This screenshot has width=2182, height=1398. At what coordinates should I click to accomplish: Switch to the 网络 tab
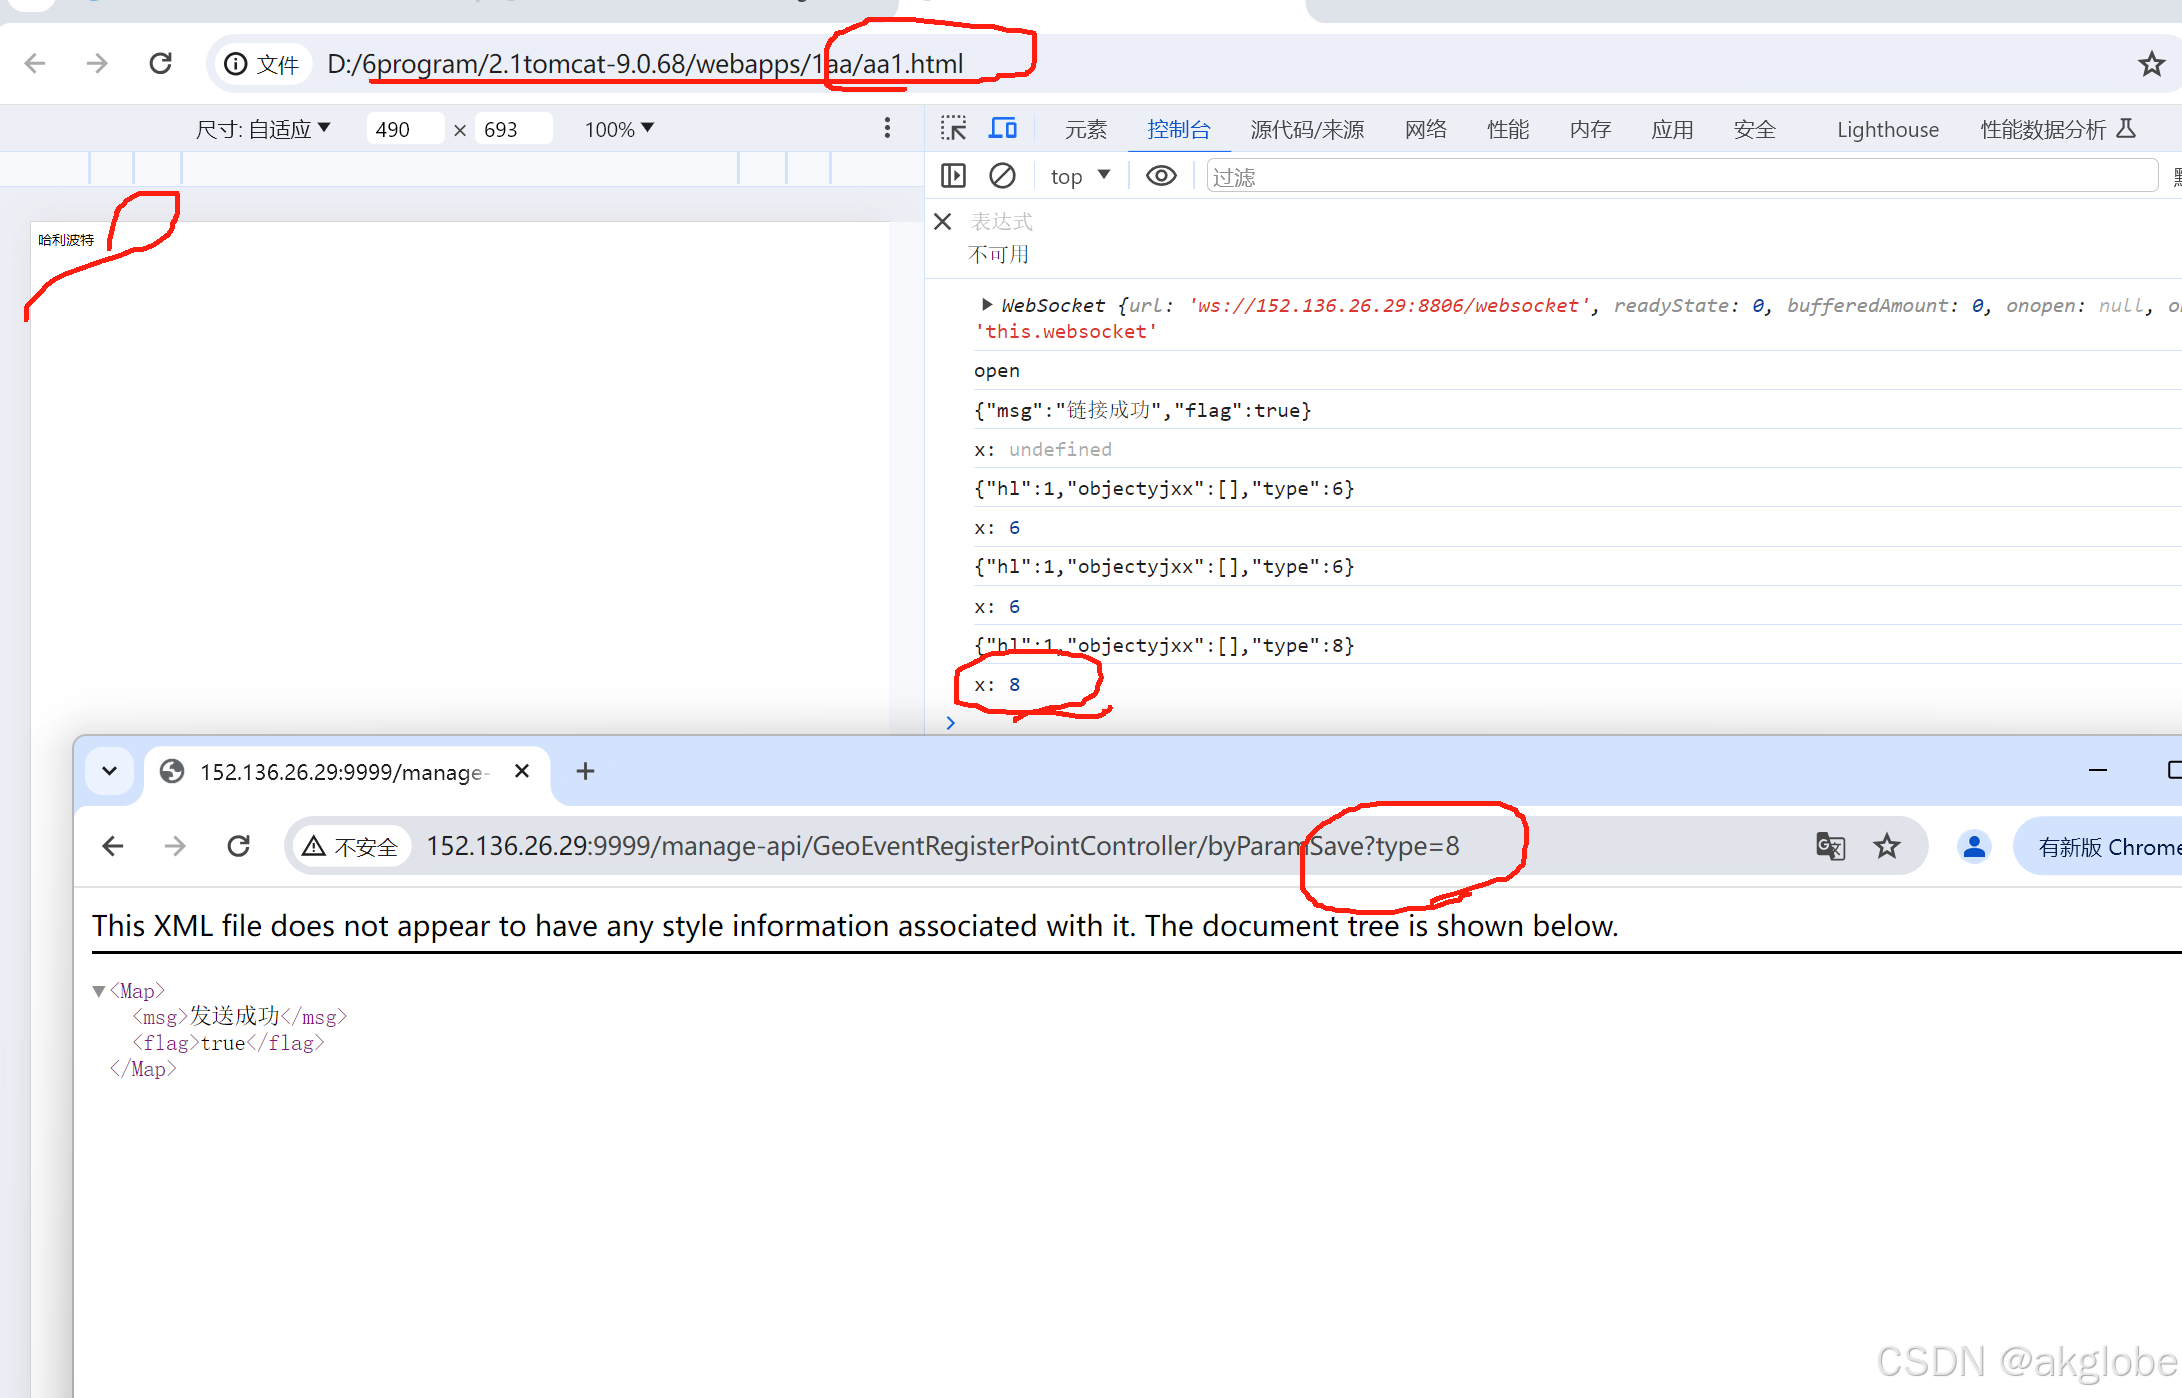[x=1425, y=129]
